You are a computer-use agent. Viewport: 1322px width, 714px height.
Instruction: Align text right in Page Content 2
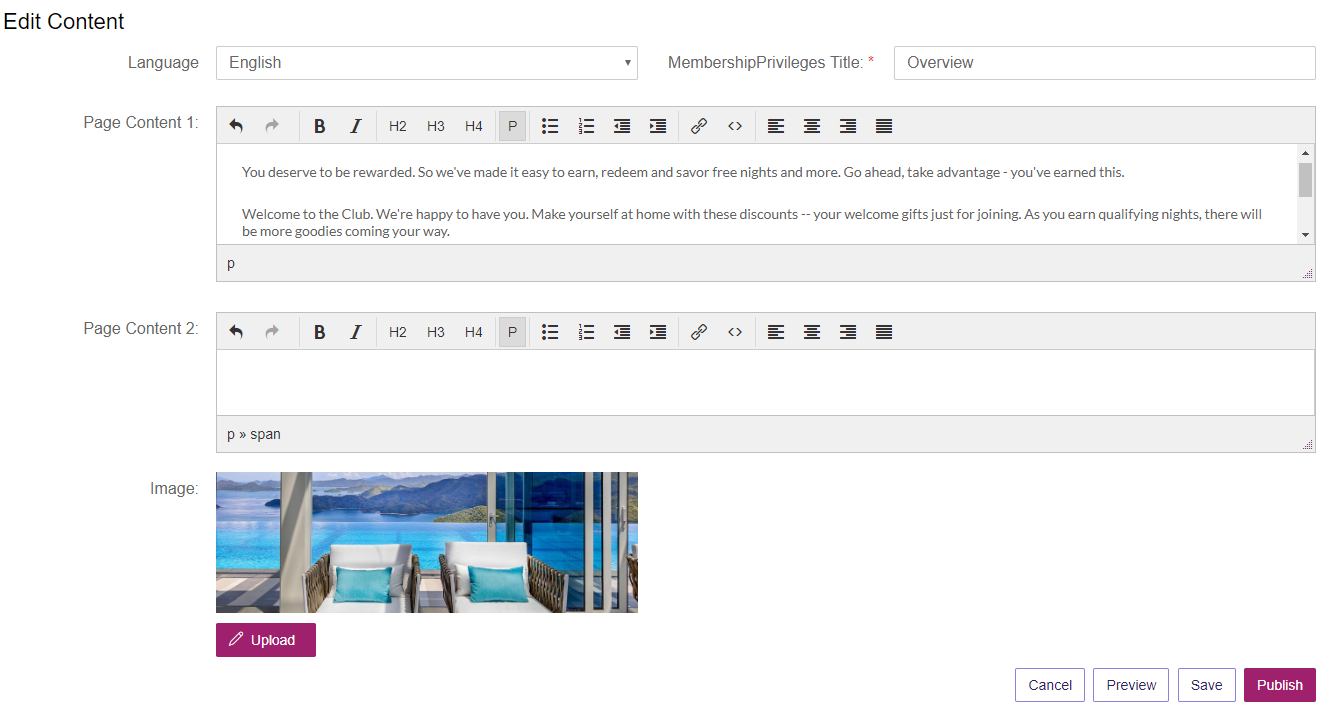[x=848, y=332]
